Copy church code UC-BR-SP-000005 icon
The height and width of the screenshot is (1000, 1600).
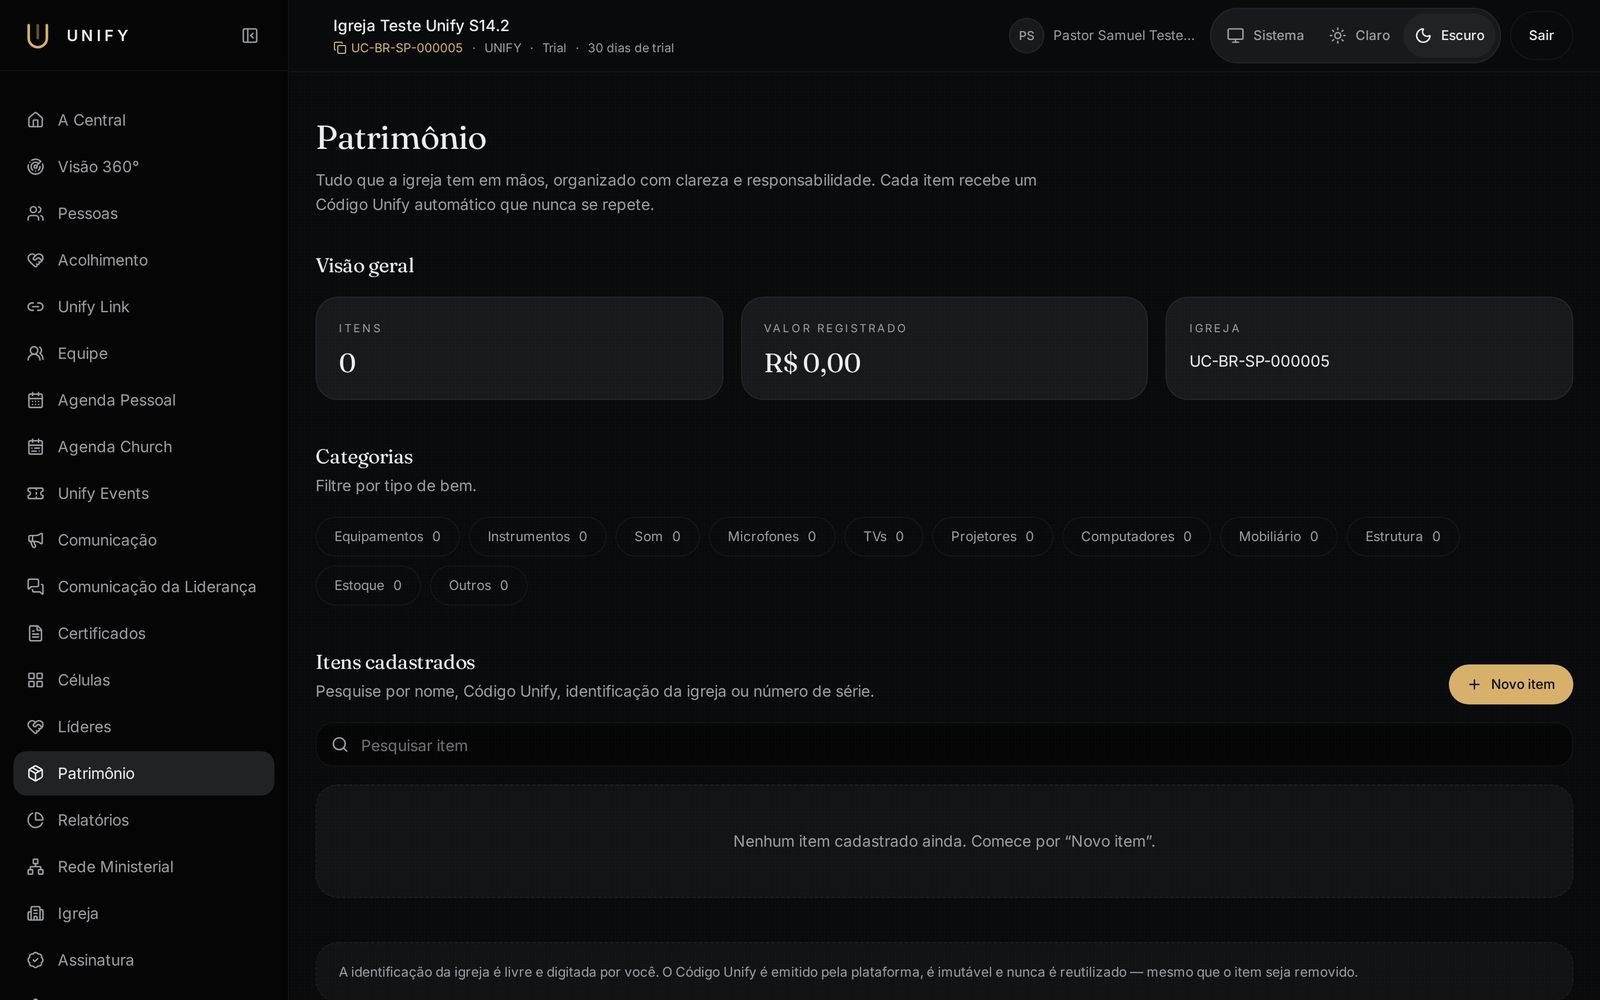point(340,48)
